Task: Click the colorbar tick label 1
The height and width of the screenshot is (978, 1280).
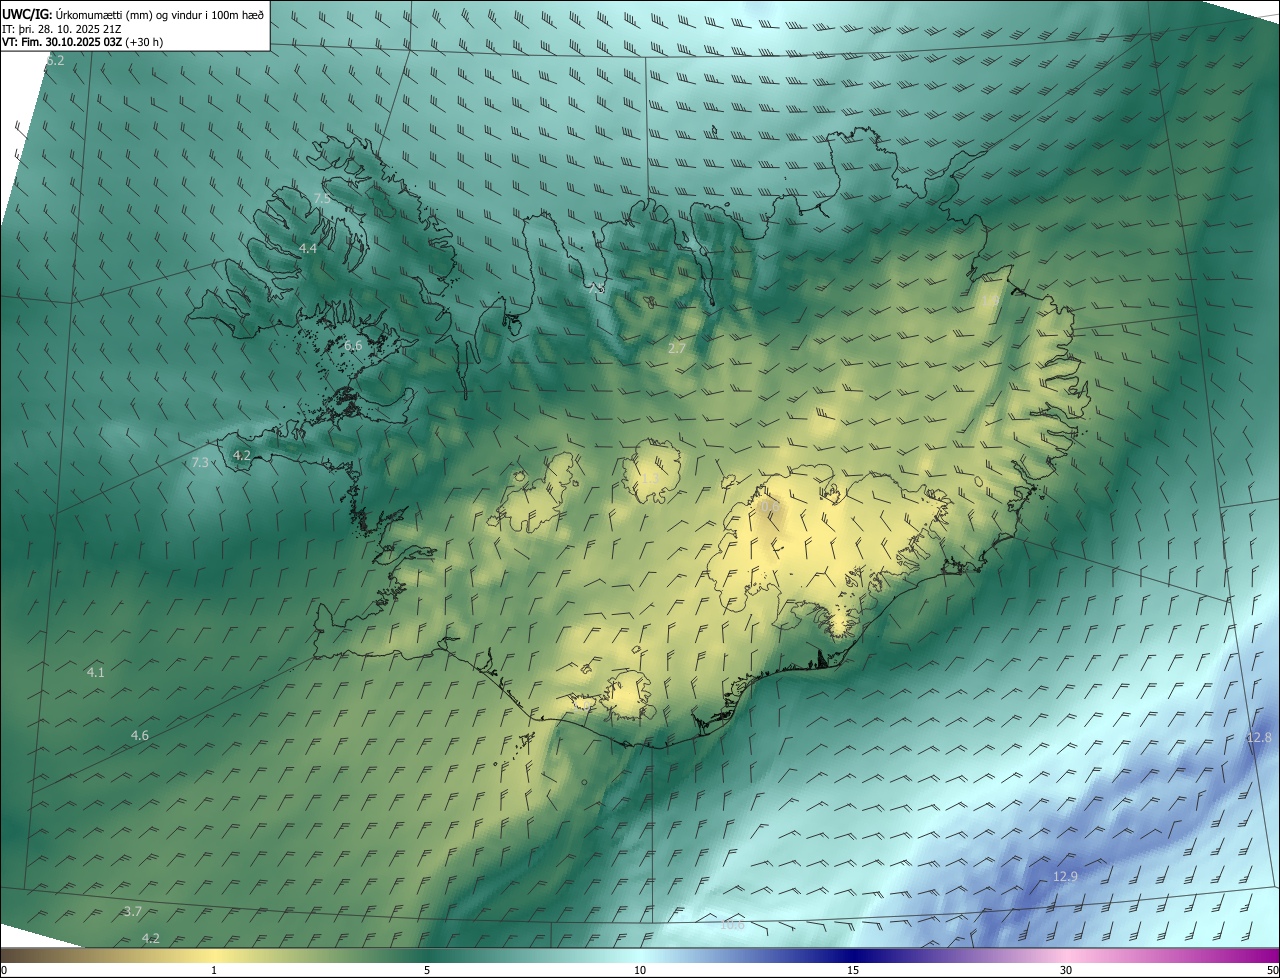Action: 214,971
